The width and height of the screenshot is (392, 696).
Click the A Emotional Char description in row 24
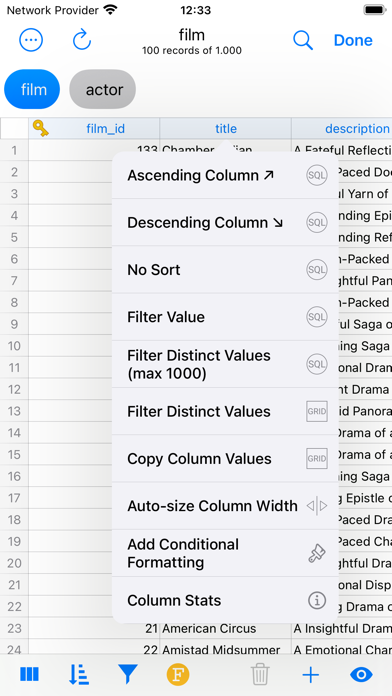pos(342,650)
